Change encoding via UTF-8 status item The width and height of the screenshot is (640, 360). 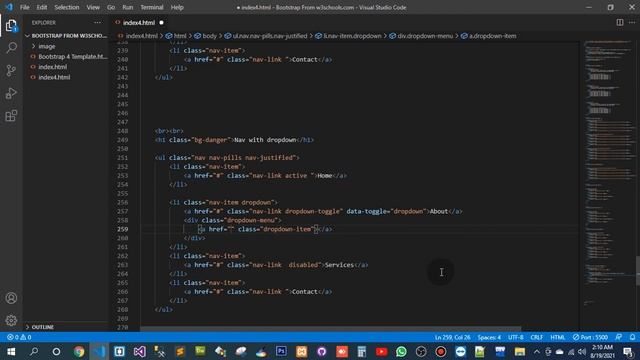[x=516, y=337]
